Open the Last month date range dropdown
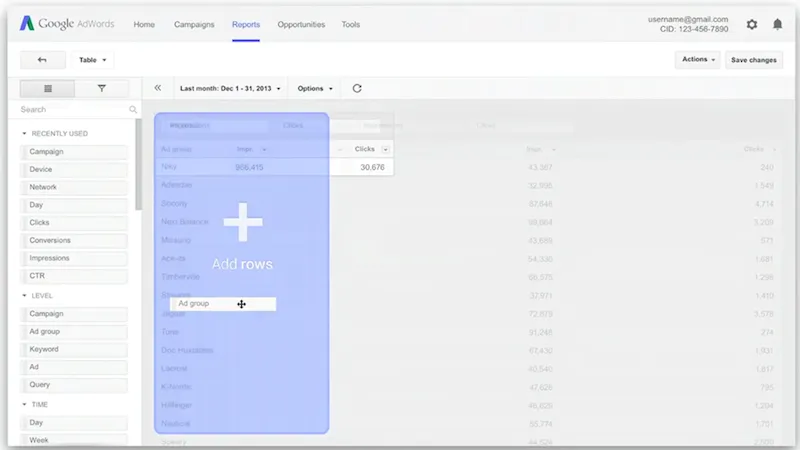This screenshot has width=800, height=450. [230, 88]
